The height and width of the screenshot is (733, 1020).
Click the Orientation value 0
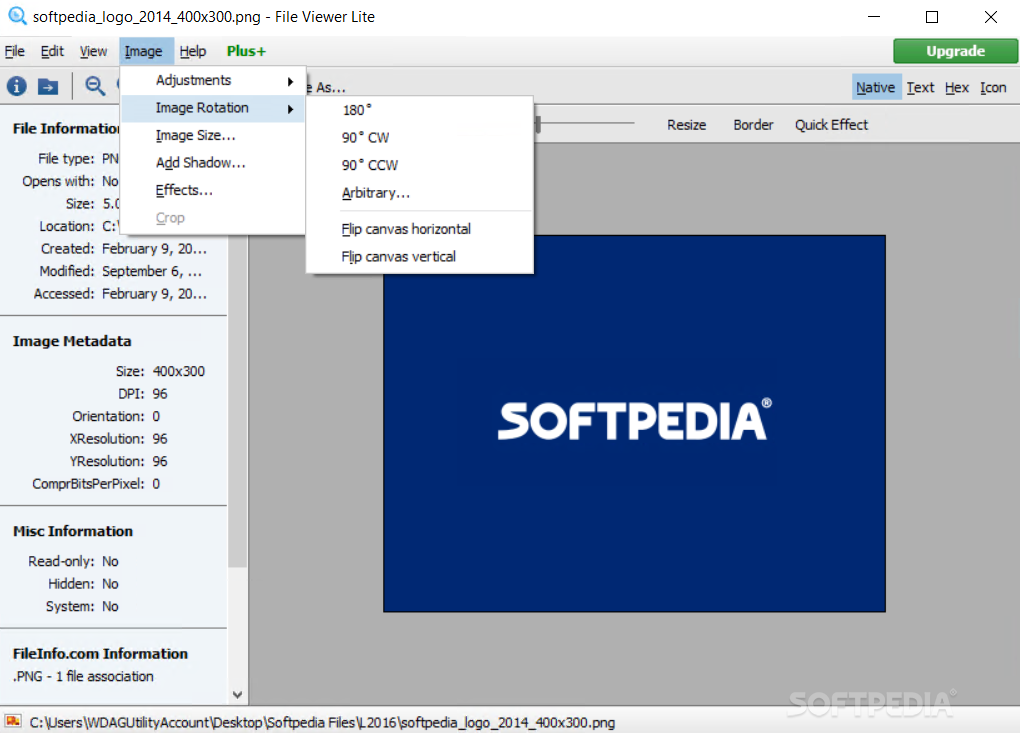coord(156,416)
